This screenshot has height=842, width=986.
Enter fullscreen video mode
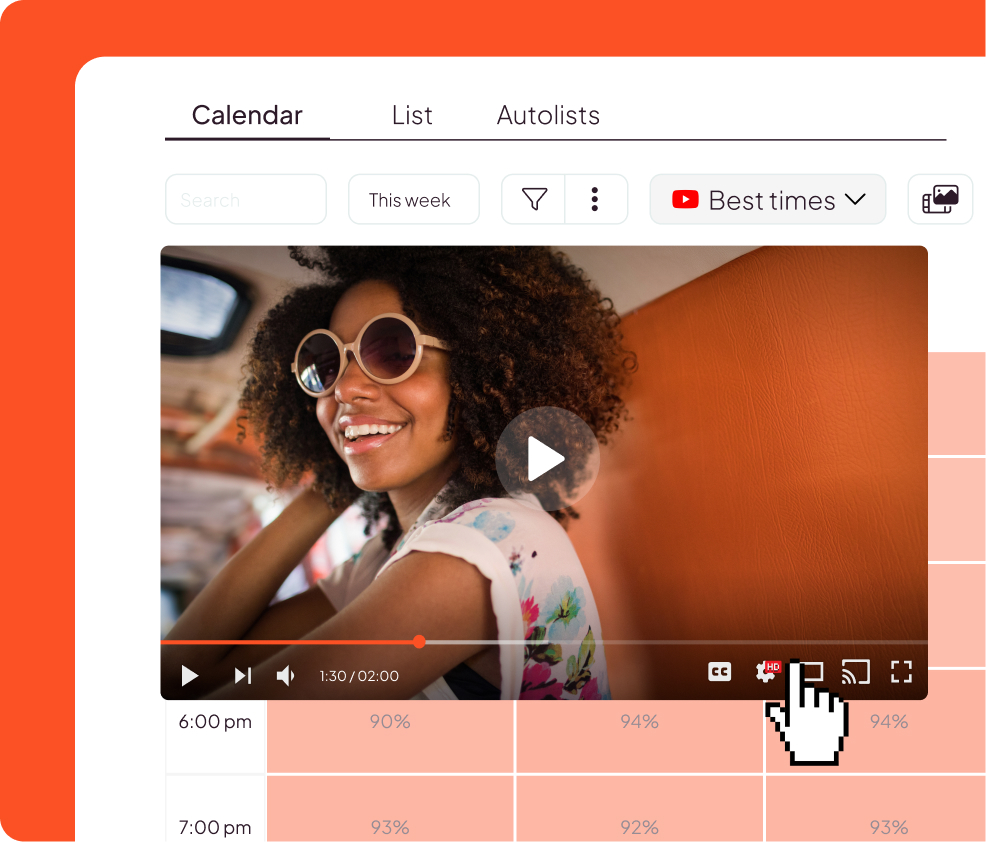(x=901, y=672)
